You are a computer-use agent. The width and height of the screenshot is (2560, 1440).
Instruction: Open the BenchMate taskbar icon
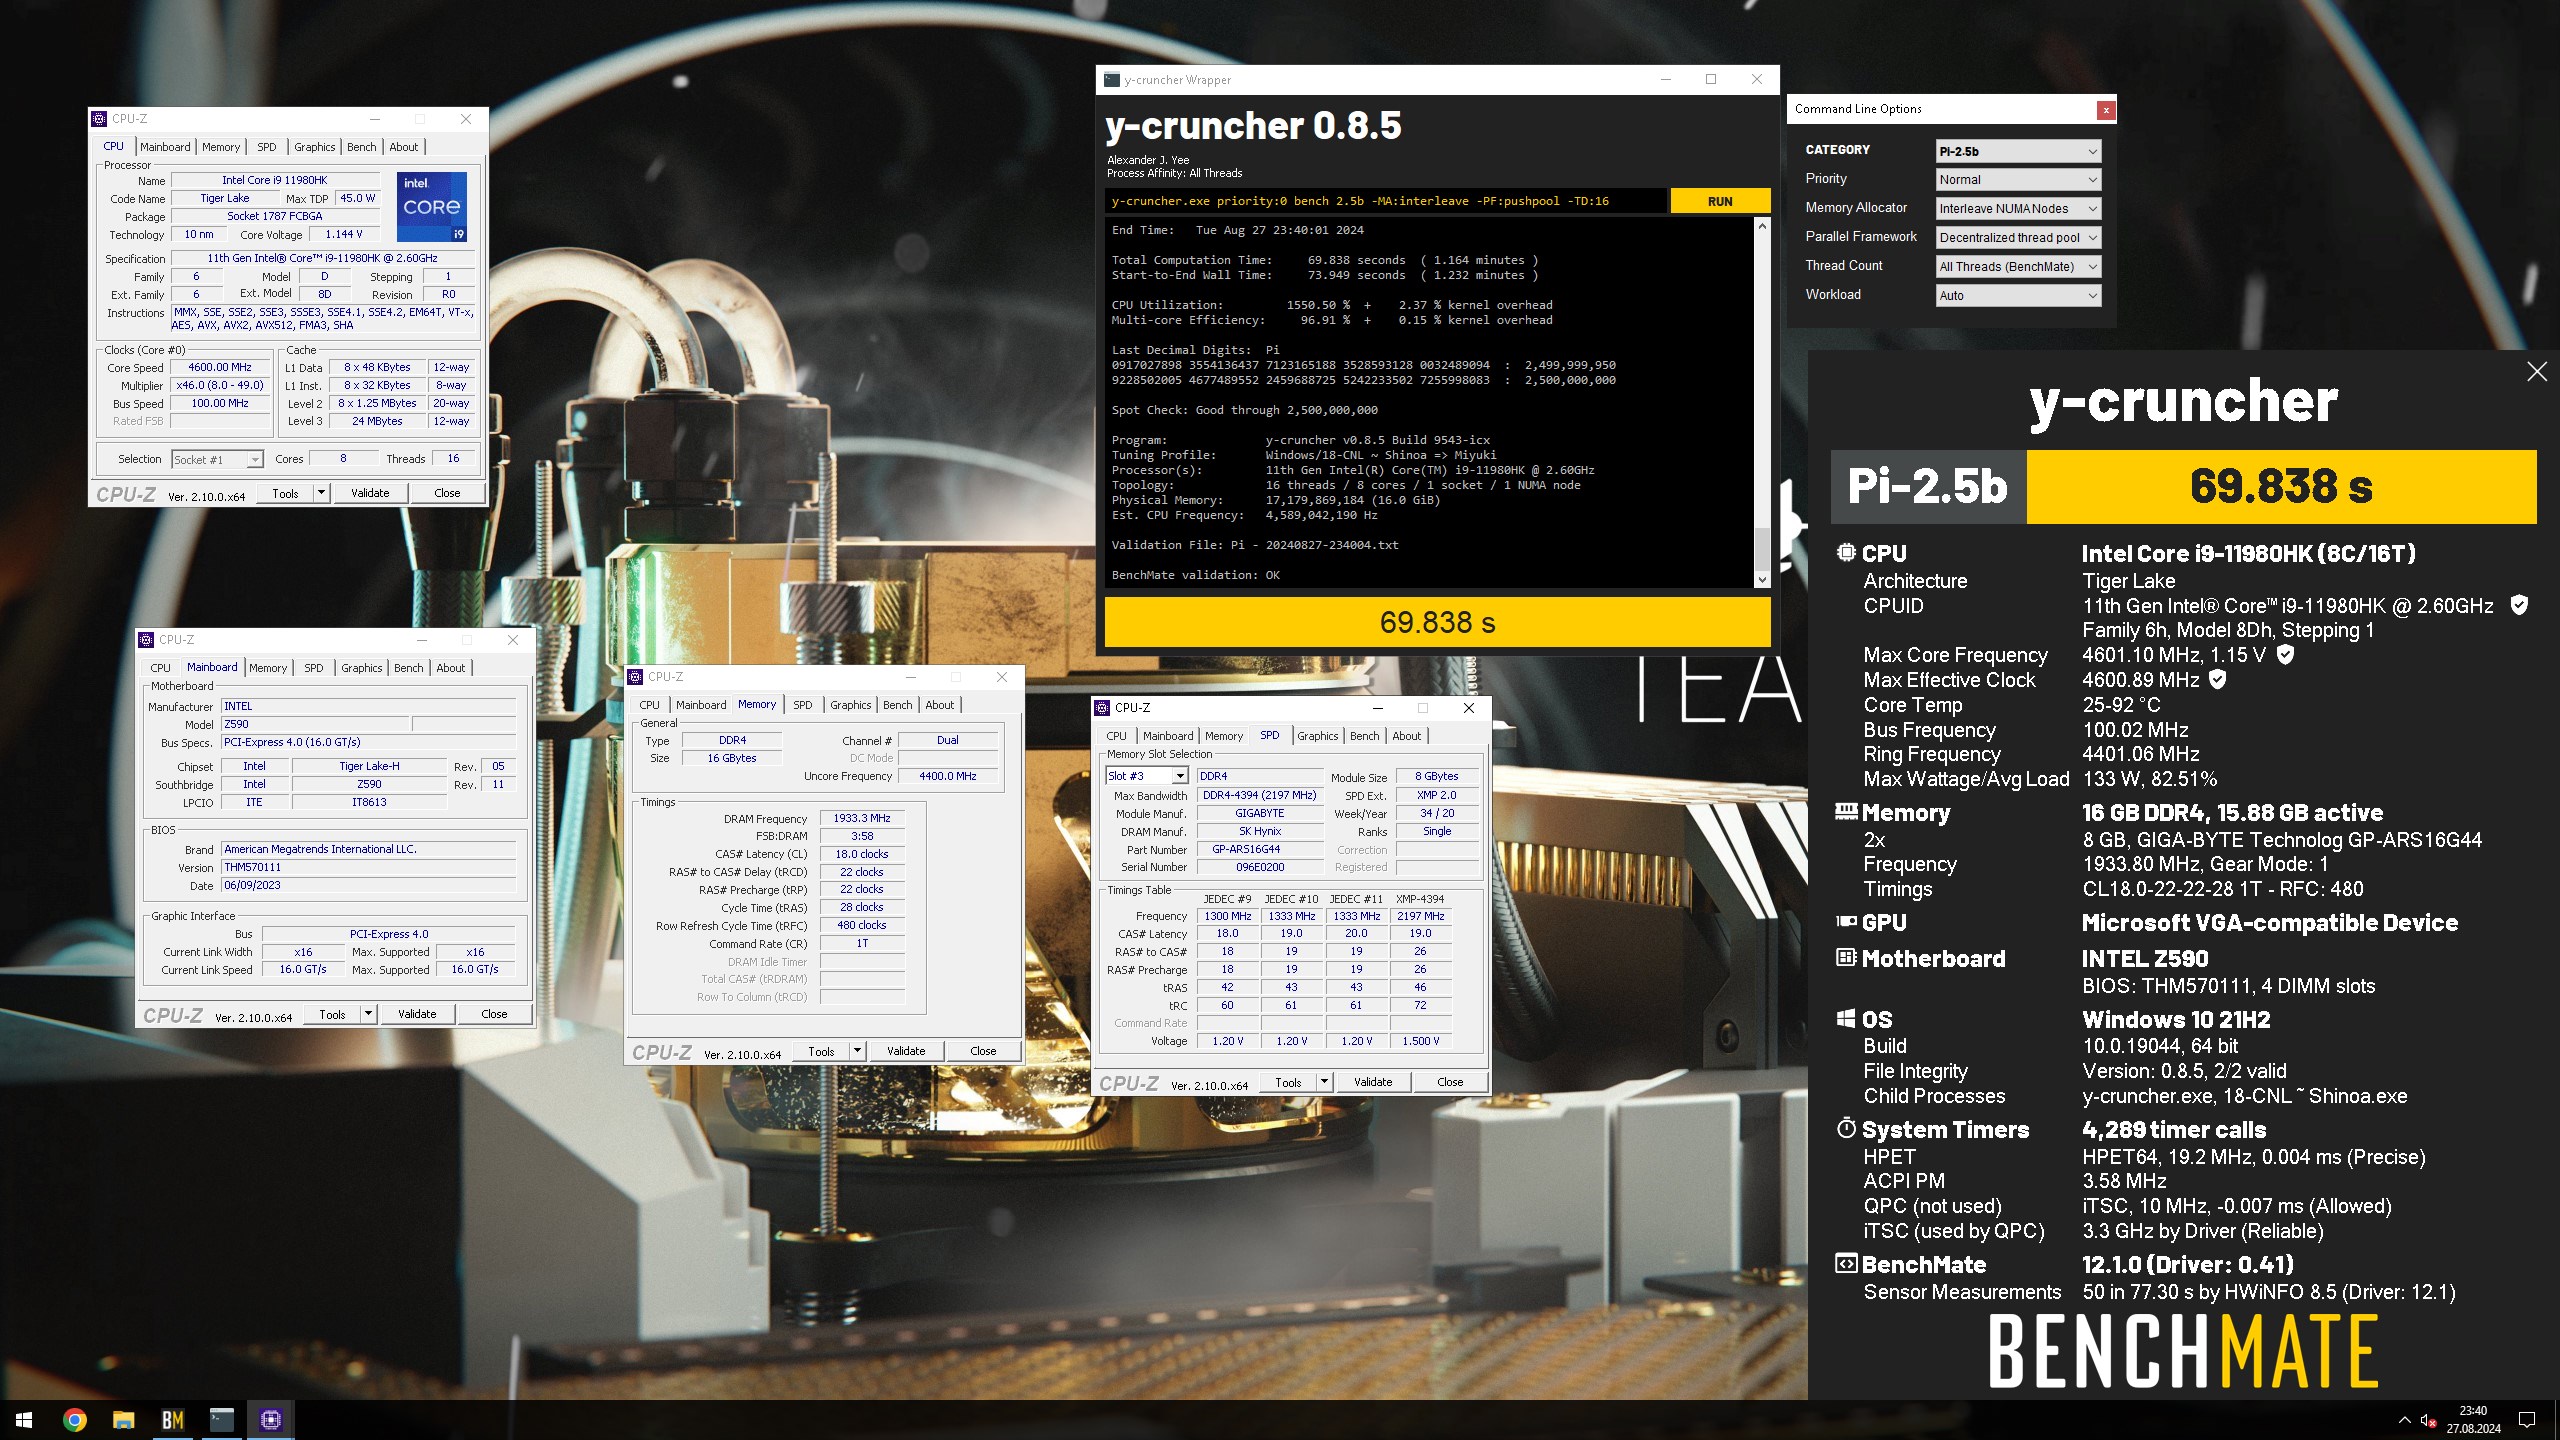(172, 1419)
